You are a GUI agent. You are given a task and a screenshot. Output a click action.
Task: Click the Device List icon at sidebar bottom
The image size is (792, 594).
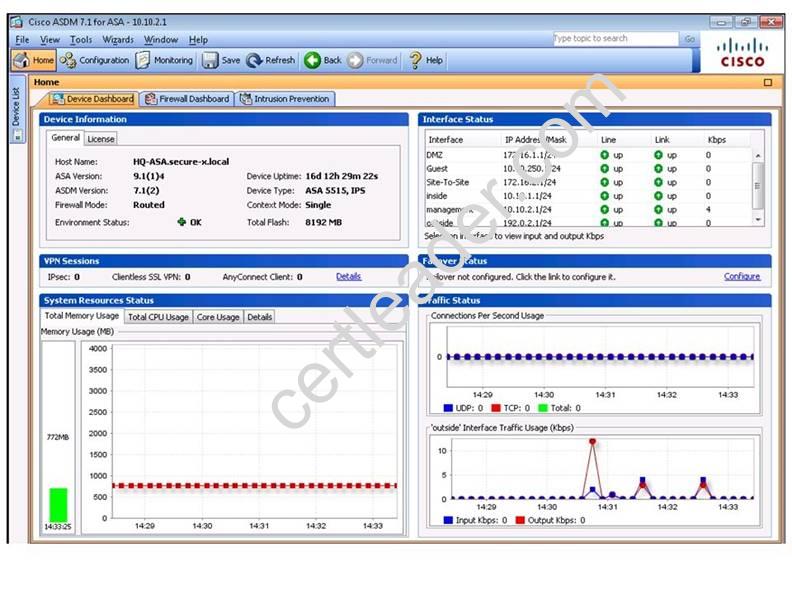[x=18, y=135]
